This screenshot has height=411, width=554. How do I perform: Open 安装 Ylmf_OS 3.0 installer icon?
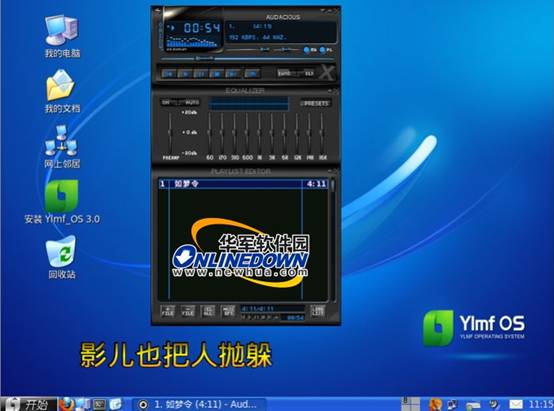pyautogui.click(x=62, y=202)
